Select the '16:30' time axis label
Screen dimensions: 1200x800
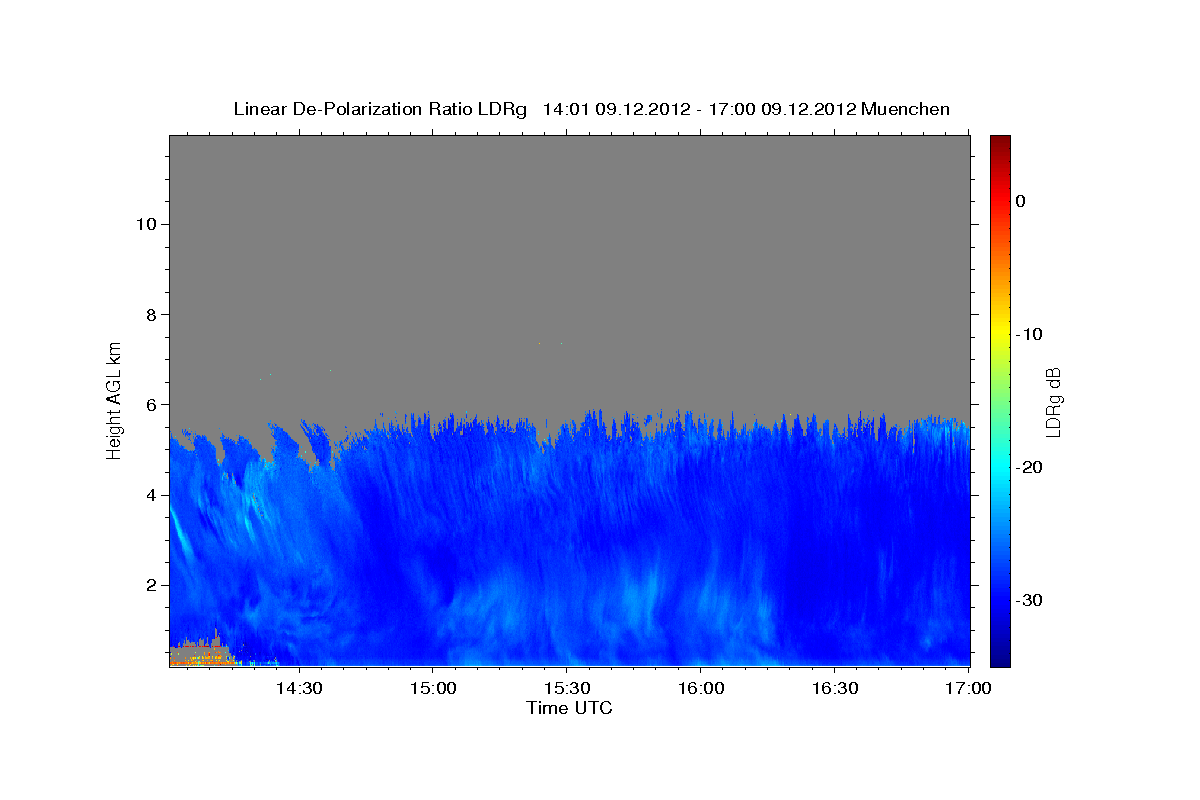pos(835,688)
